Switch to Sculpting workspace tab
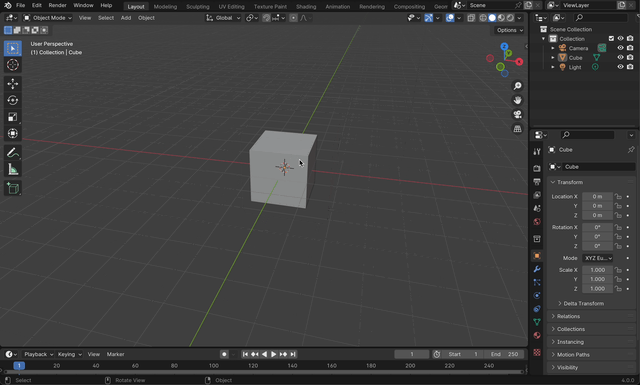The height and width of the screenshot is (385, 640). (198, 7)
